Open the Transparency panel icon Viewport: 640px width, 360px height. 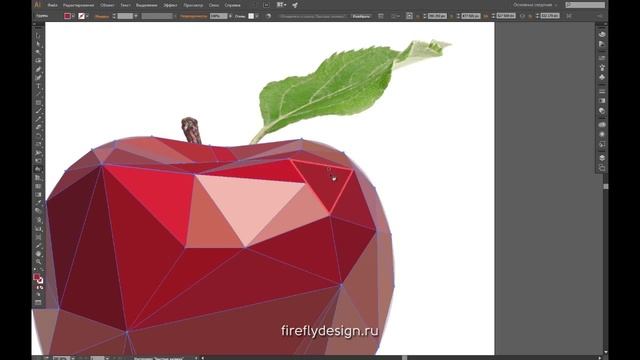point(602,111)
